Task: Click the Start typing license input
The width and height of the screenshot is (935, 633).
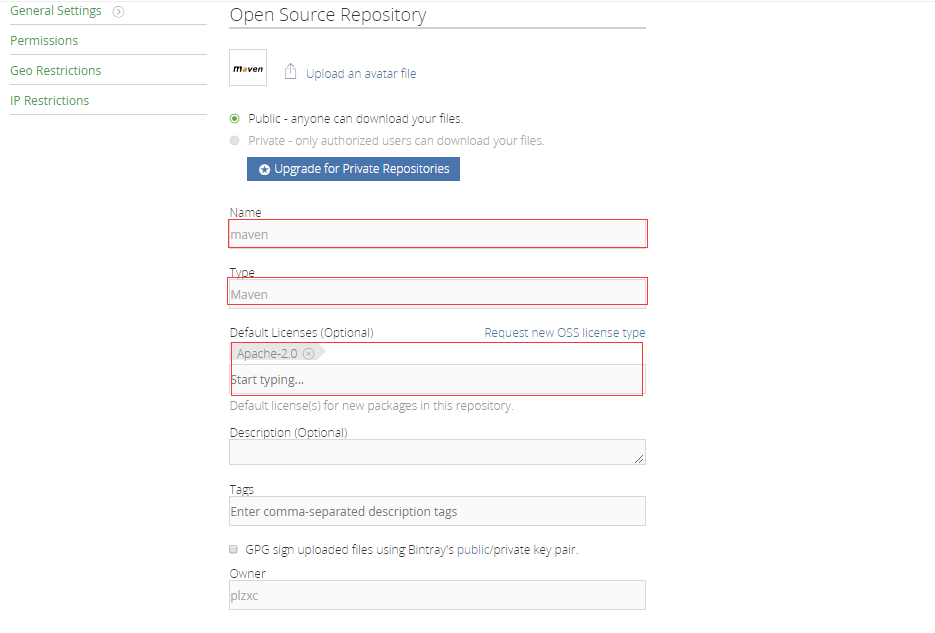Action: [x=437, y=380]
